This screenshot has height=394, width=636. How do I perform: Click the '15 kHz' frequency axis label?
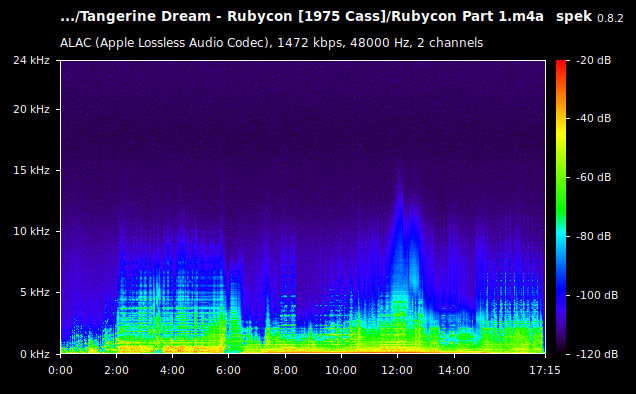31,170
